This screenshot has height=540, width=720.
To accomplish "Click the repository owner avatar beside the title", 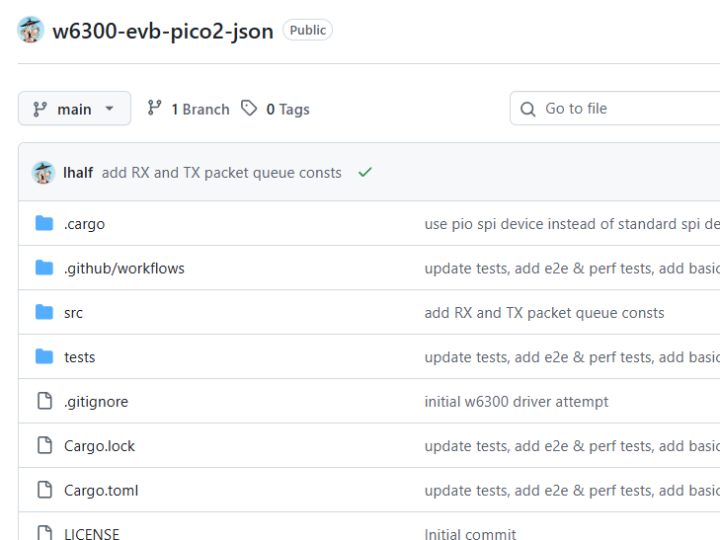I will tap(31, 30).
